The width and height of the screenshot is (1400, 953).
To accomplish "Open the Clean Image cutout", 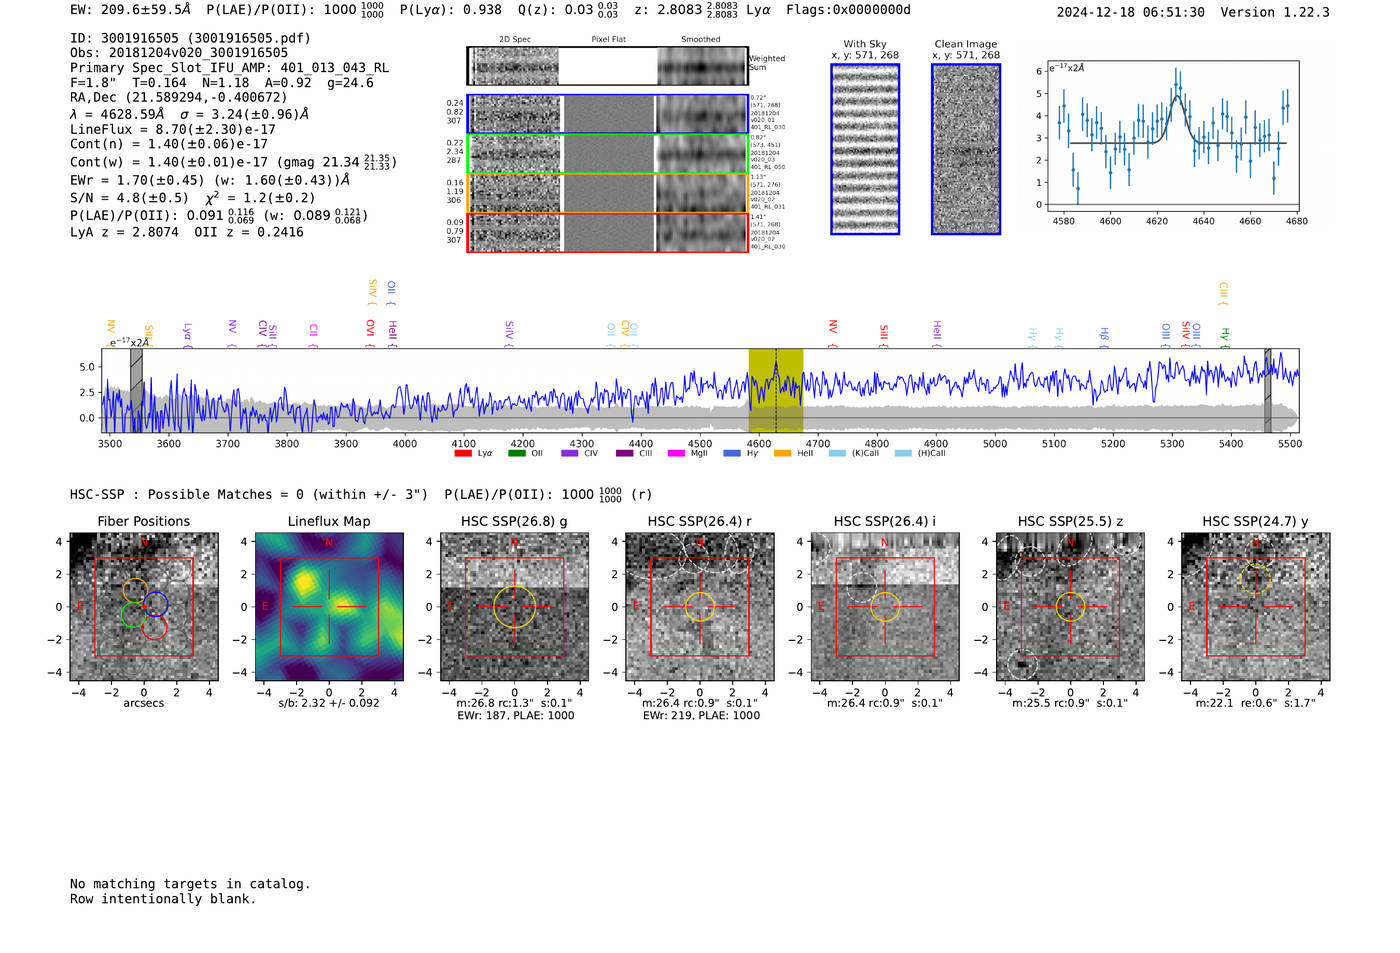I will 966,149.
